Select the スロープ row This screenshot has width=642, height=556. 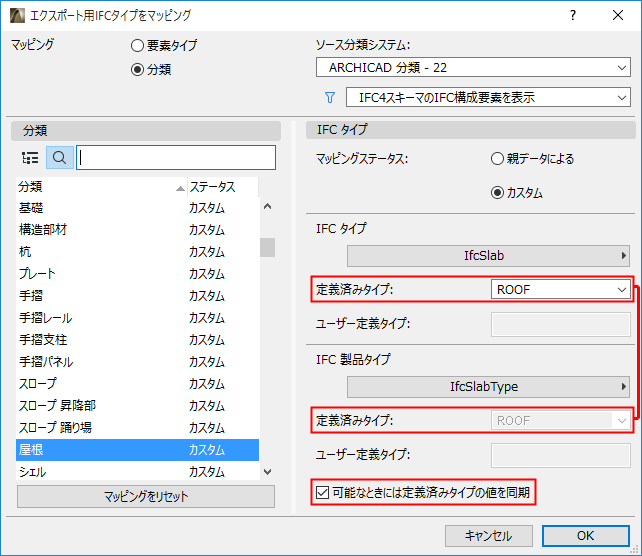(x=138, y=384)
